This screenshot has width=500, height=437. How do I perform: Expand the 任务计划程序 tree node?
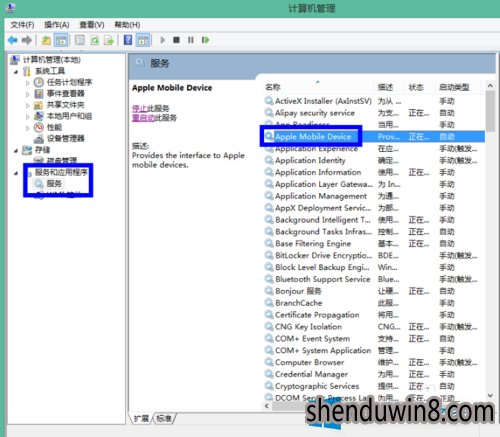28,83
